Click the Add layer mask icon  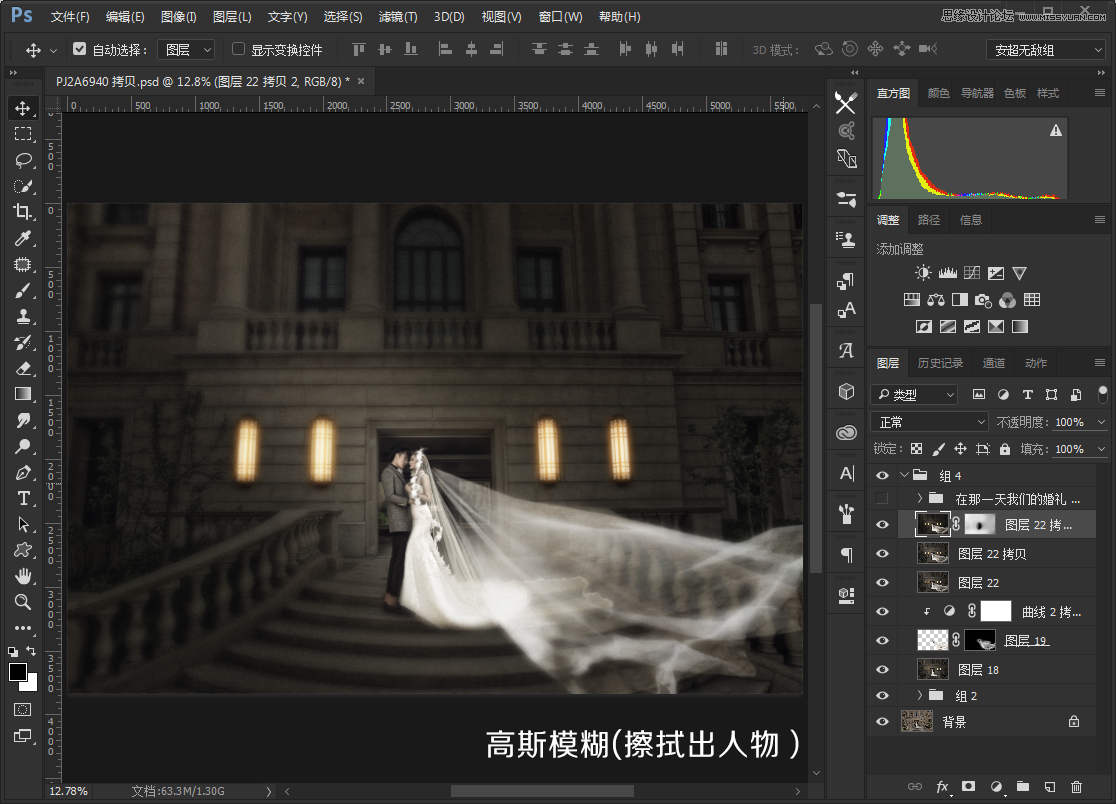968,788
